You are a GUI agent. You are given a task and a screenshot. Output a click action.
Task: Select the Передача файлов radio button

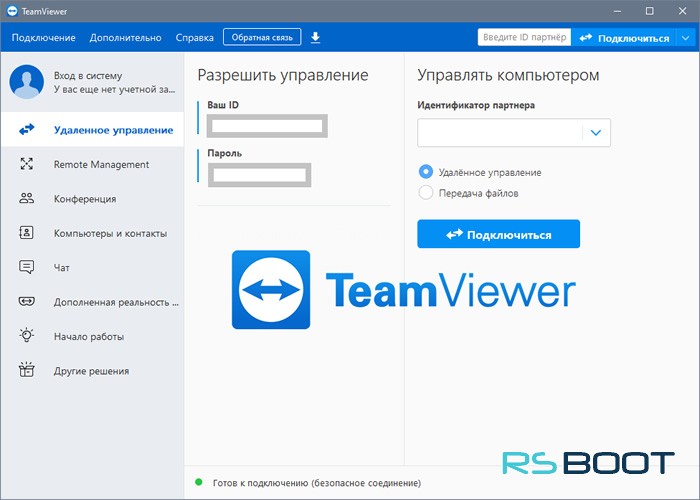pos(426,193)
